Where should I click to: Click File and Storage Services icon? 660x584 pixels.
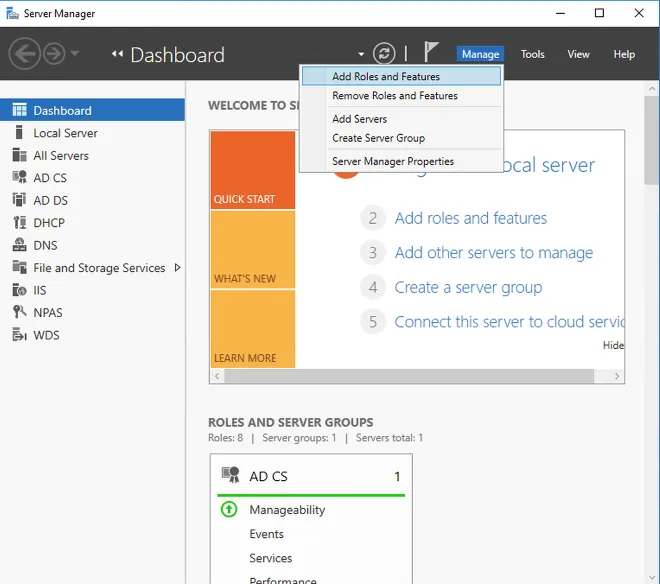pyautogui.click(x=19, y=267)
